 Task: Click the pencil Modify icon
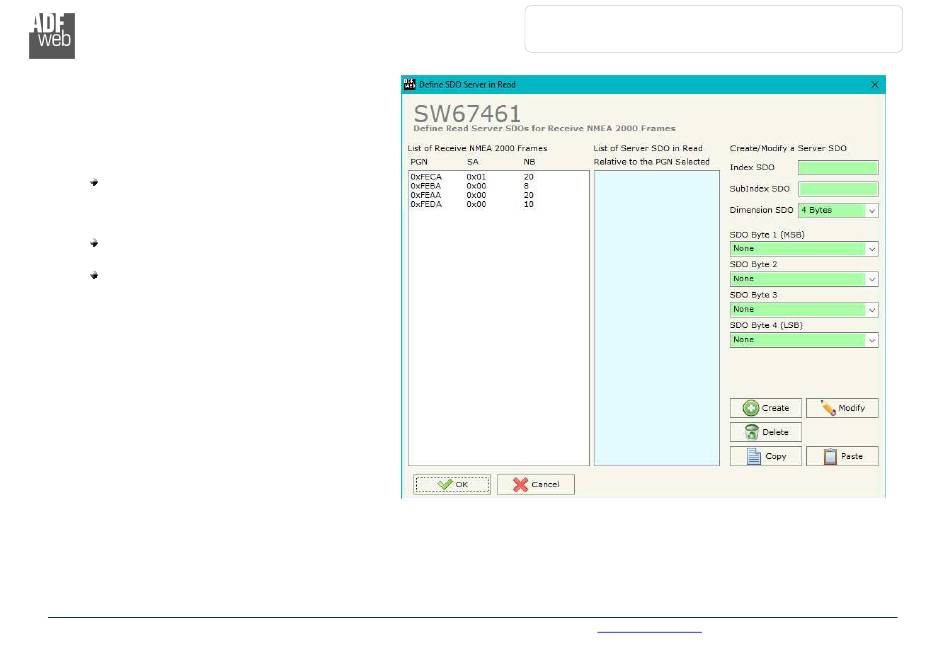coord(827,408)
